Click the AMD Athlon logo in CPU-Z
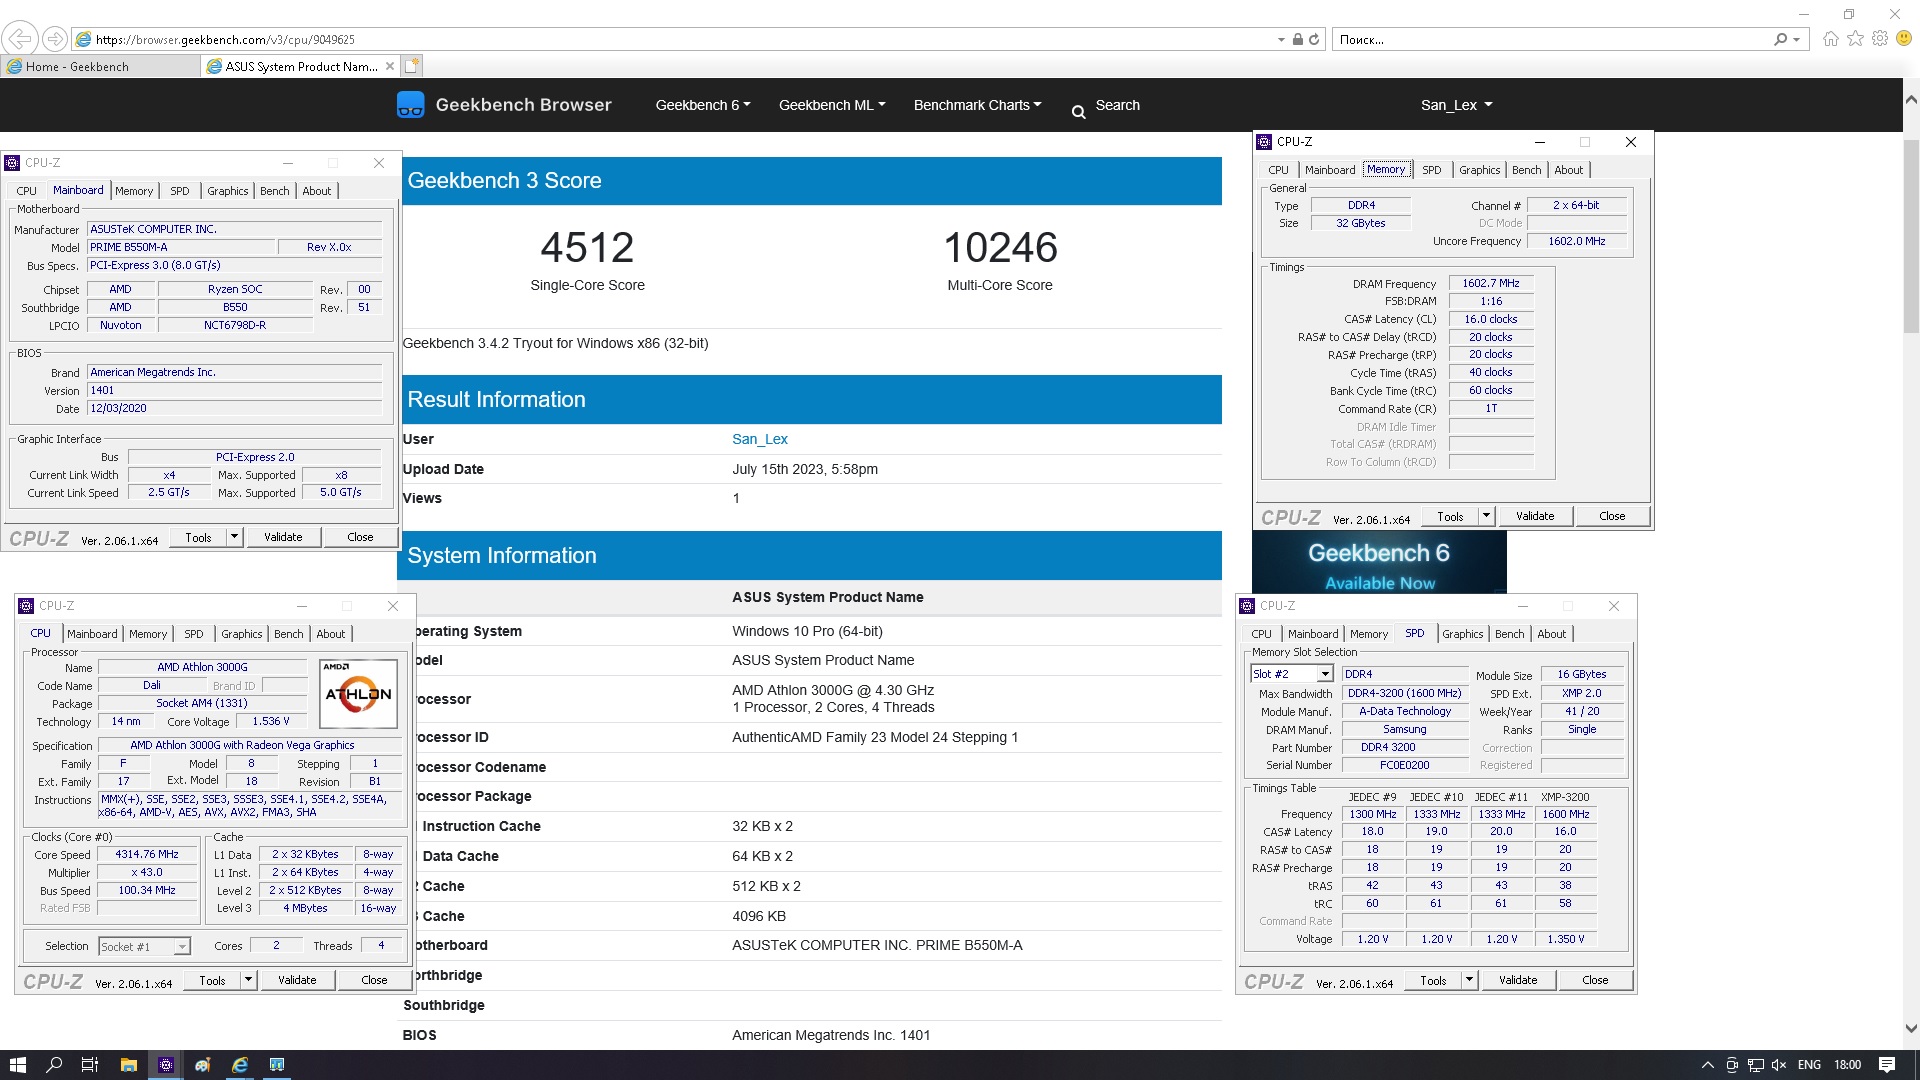1920x1080 pixels. 358,693
